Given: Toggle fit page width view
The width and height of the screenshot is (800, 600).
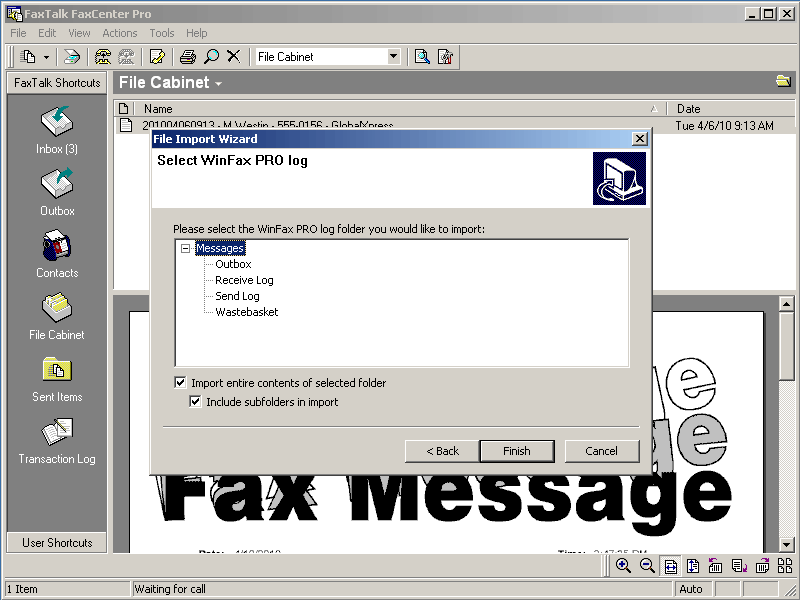Looking at the screenshot, I should click(x=670, y=566).
